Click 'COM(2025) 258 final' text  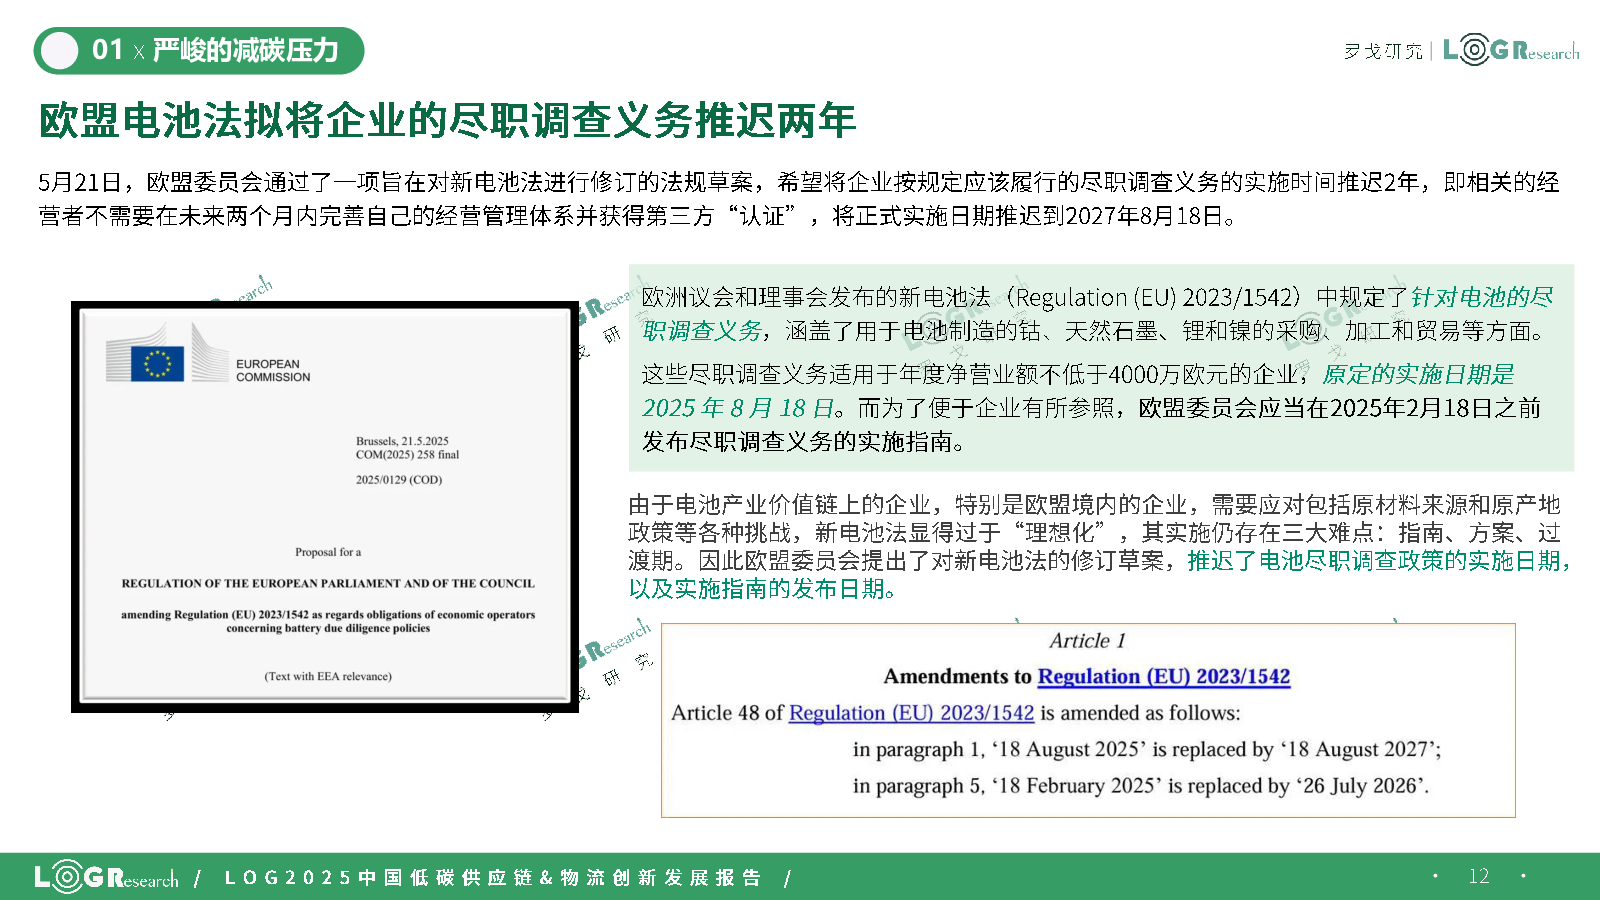tap(407, 455)
